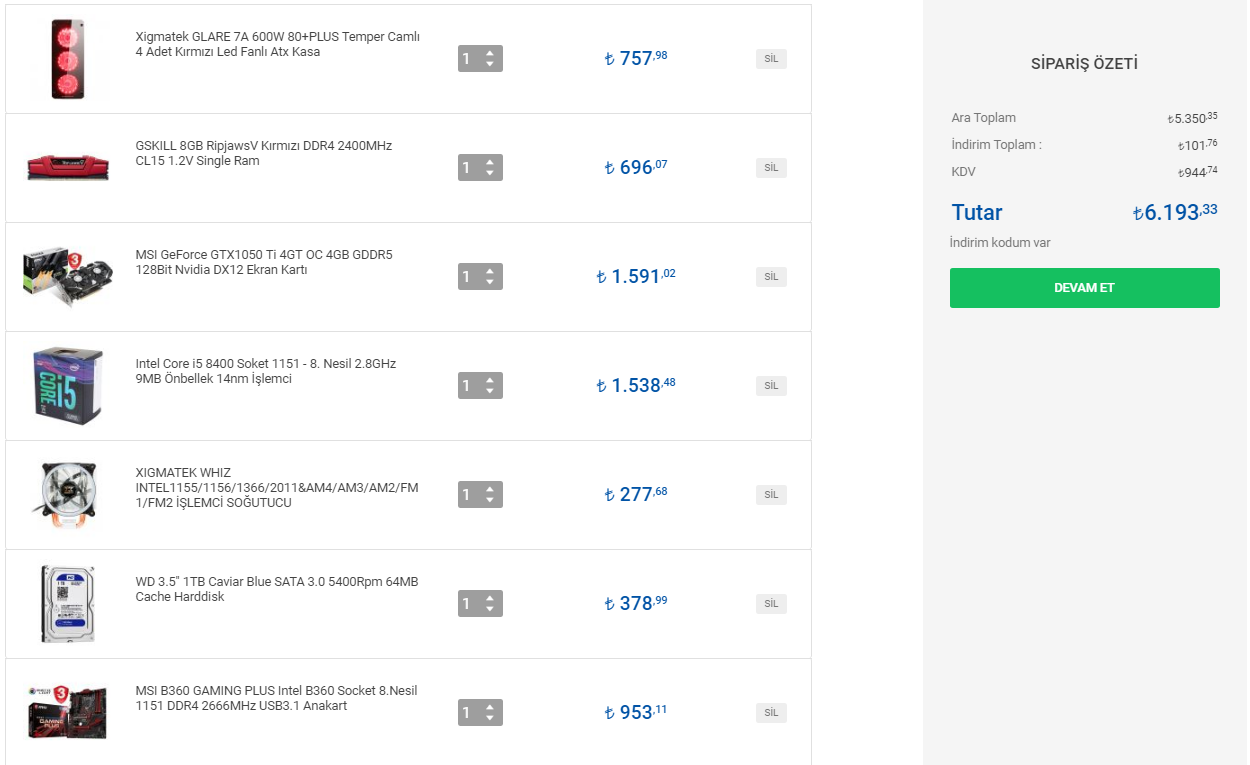
Task: Open the XIGMATEK WHIZ cooler image
Action: tap(67, 494)
